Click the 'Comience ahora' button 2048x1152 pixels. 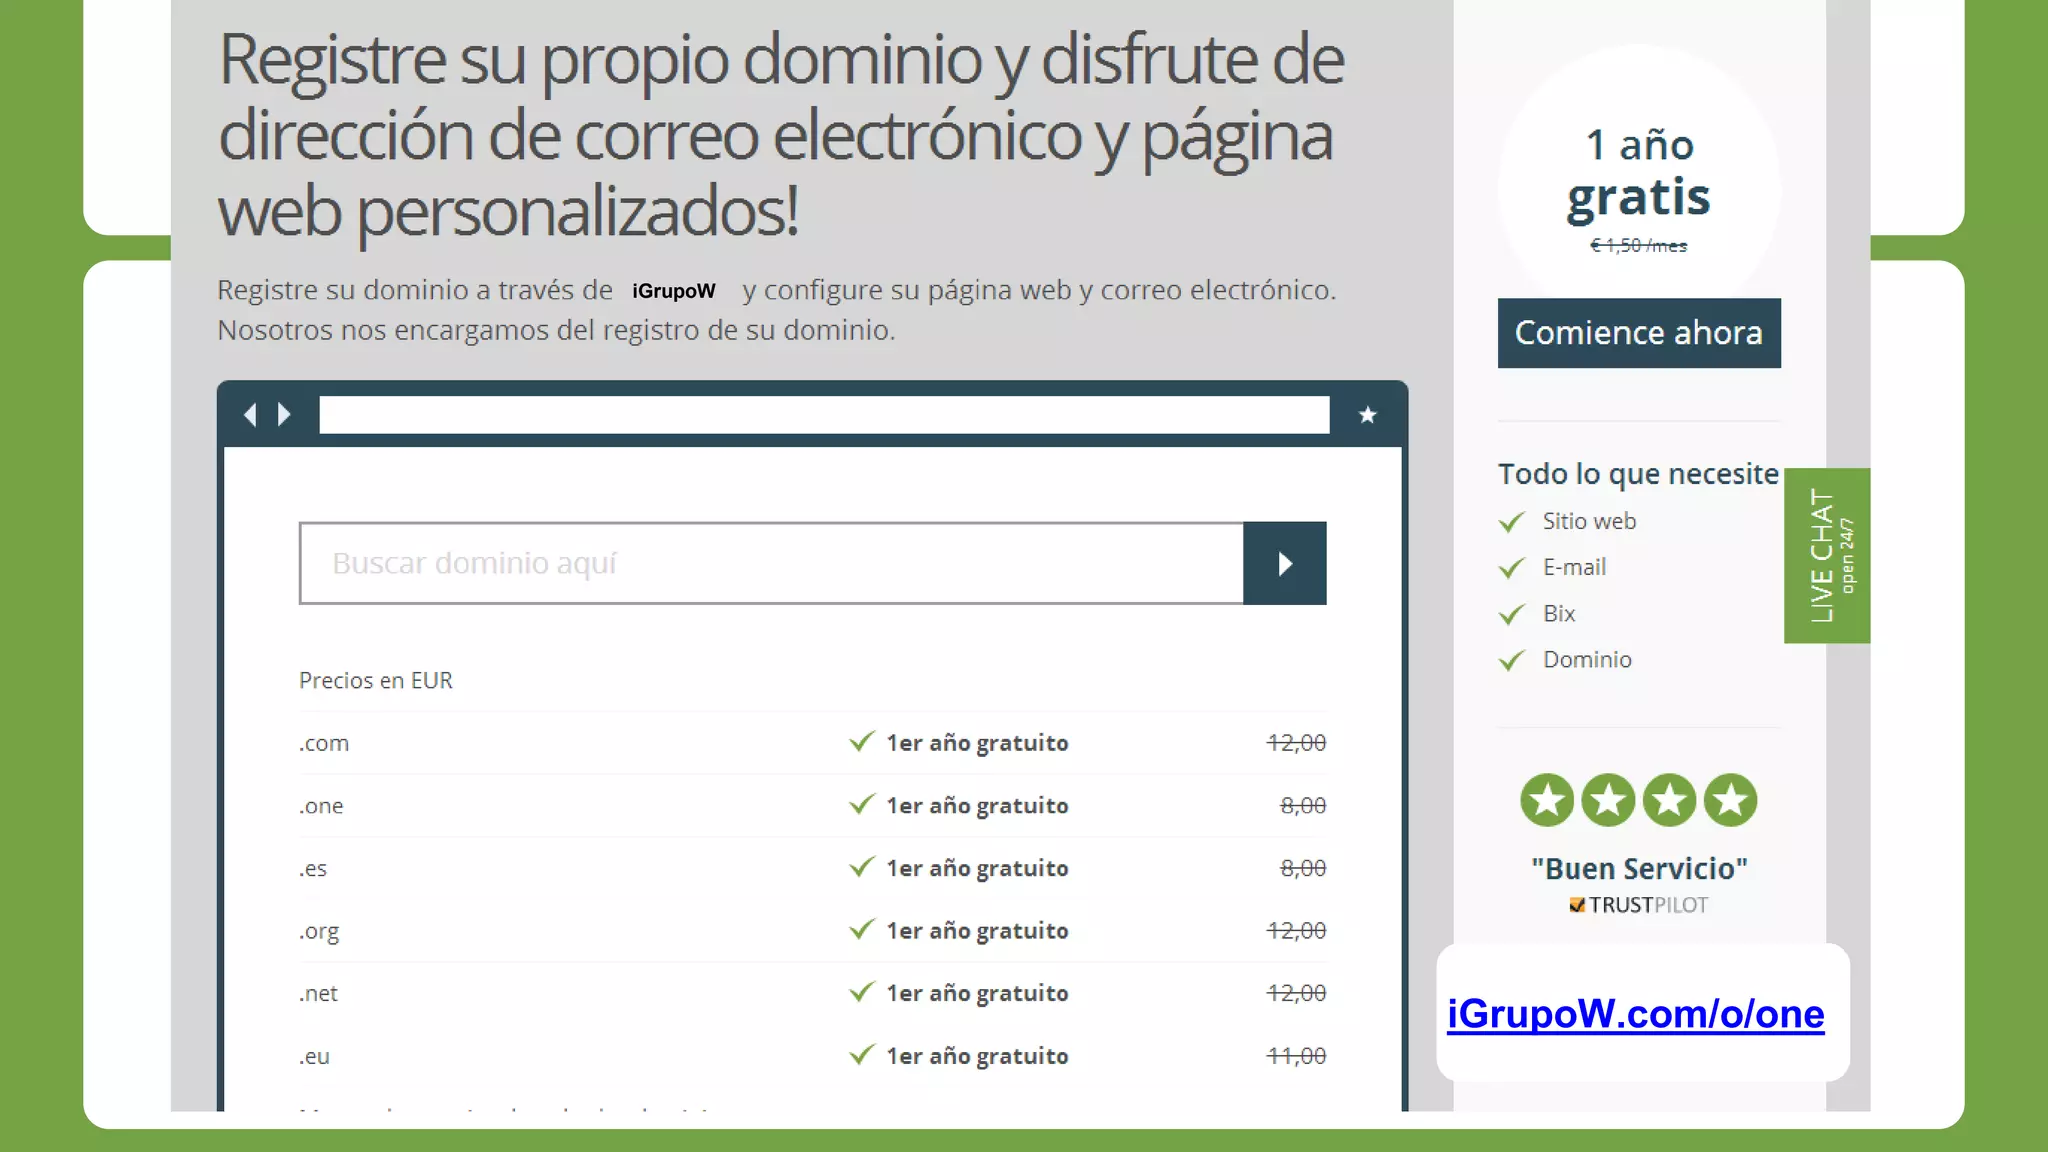pyautogui.click(x=1639, y=333)
